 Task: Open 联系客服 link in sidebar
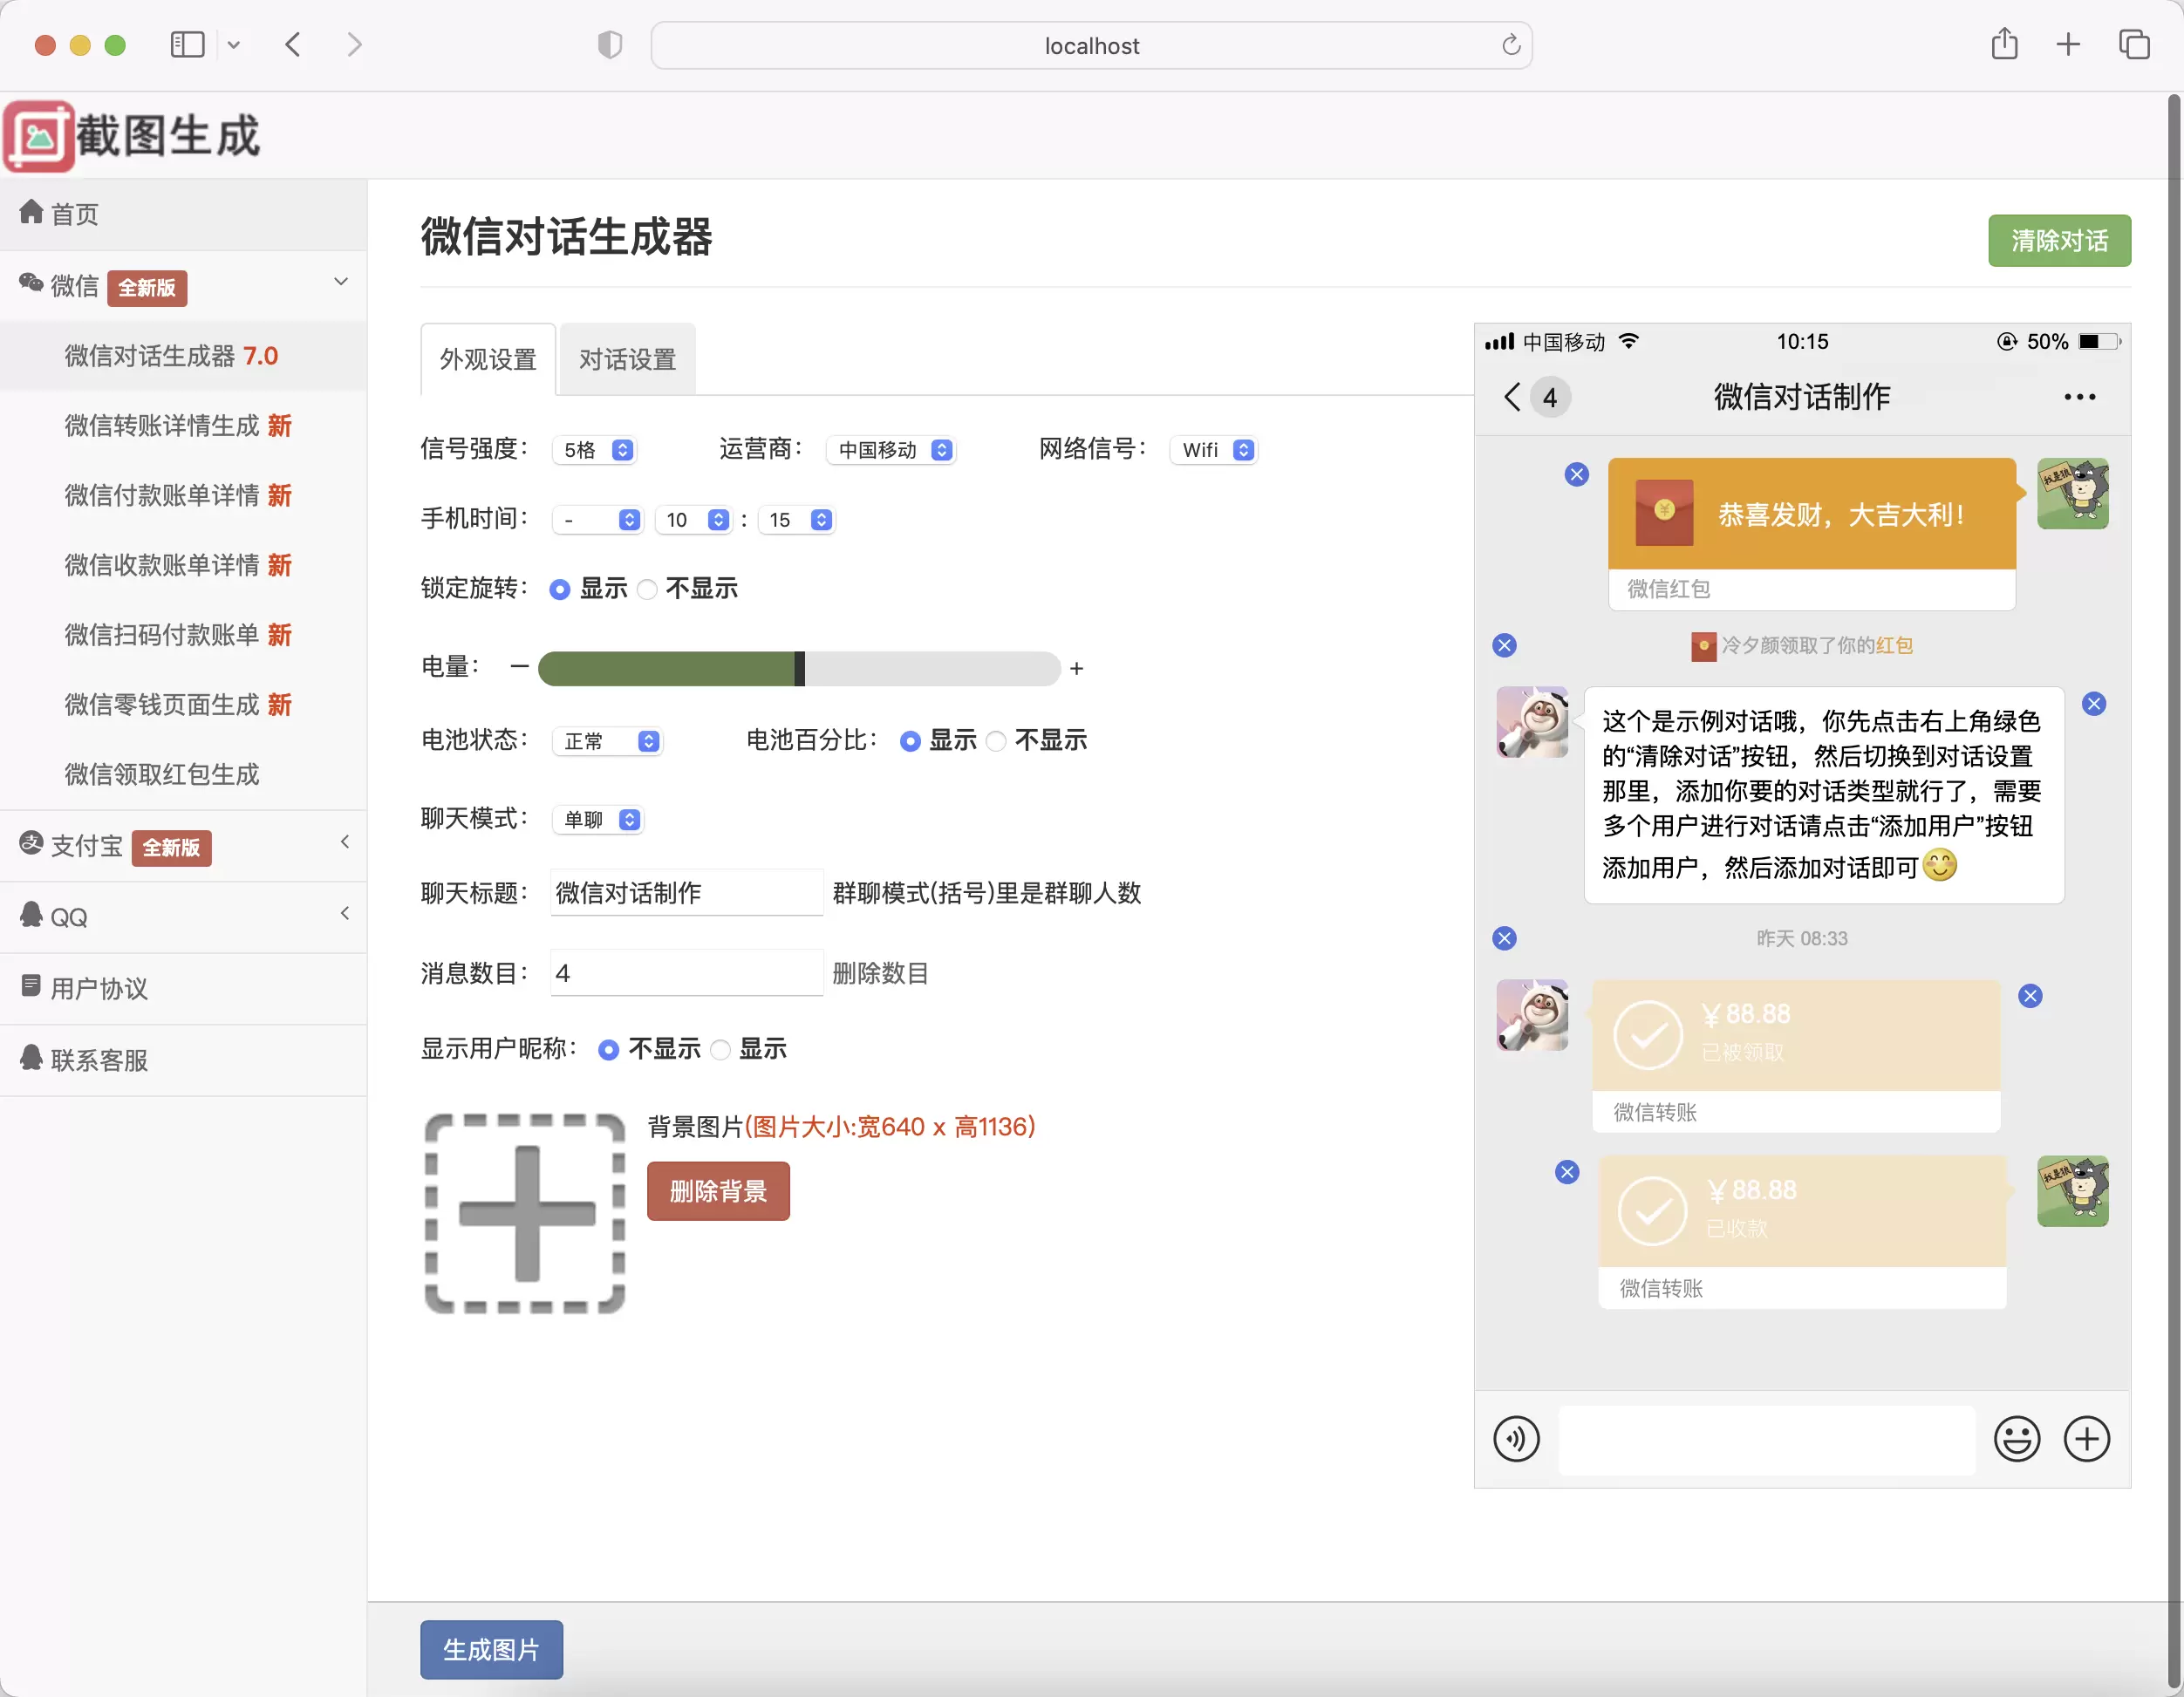coord(183,1060)
